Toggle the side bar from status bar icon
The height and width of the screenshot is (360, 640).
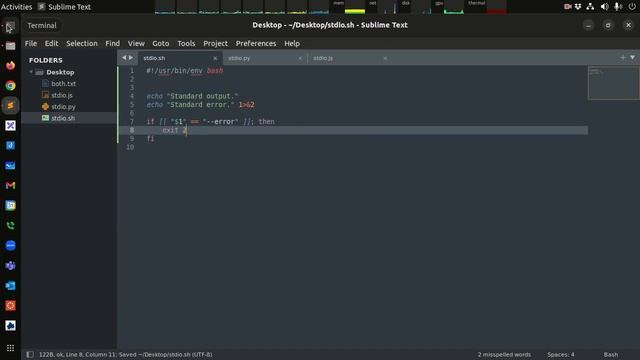point(30,354)
